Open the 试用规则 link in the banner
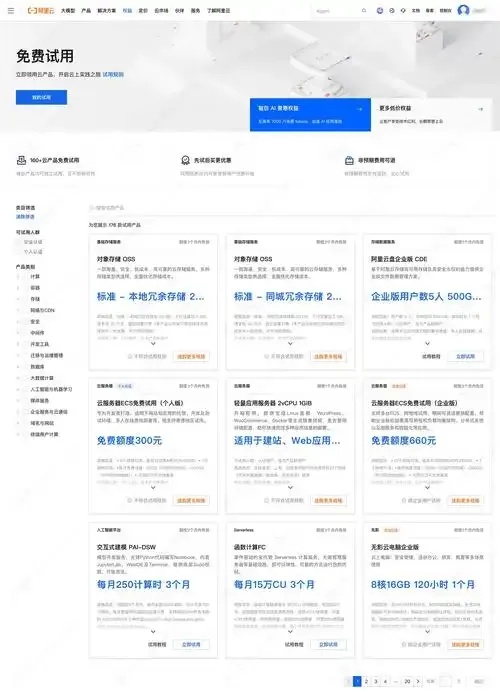The width and height of the screenshot is (500, 693). coord(113,75)
